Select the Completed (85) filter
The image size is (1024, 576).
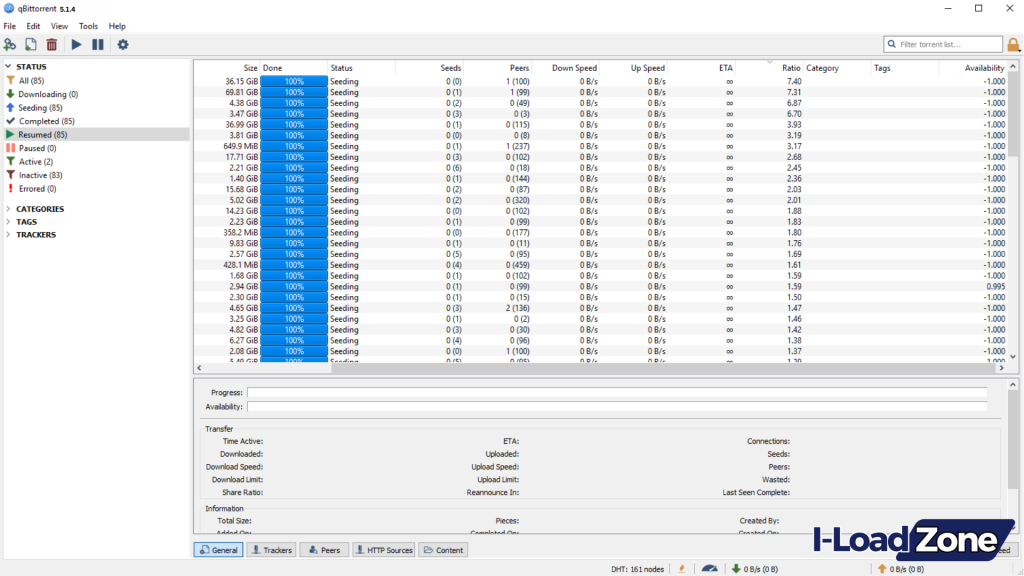(46, 121)
